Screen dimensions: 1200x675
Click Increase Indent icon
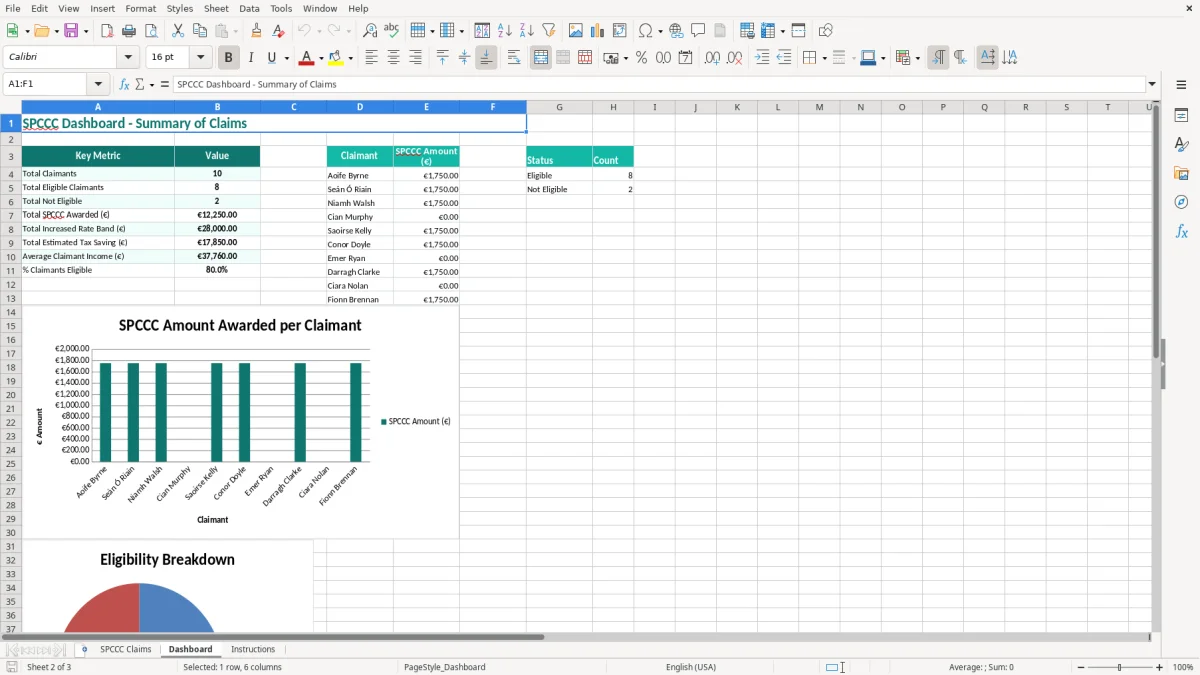(x=762, y=58)
